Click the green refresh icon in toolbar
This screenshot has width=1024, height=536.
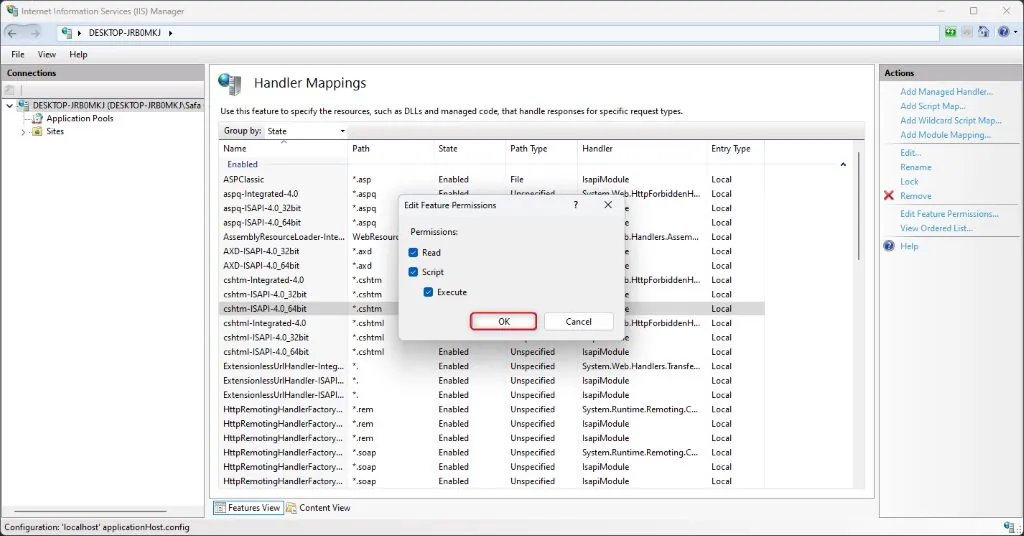951,32
